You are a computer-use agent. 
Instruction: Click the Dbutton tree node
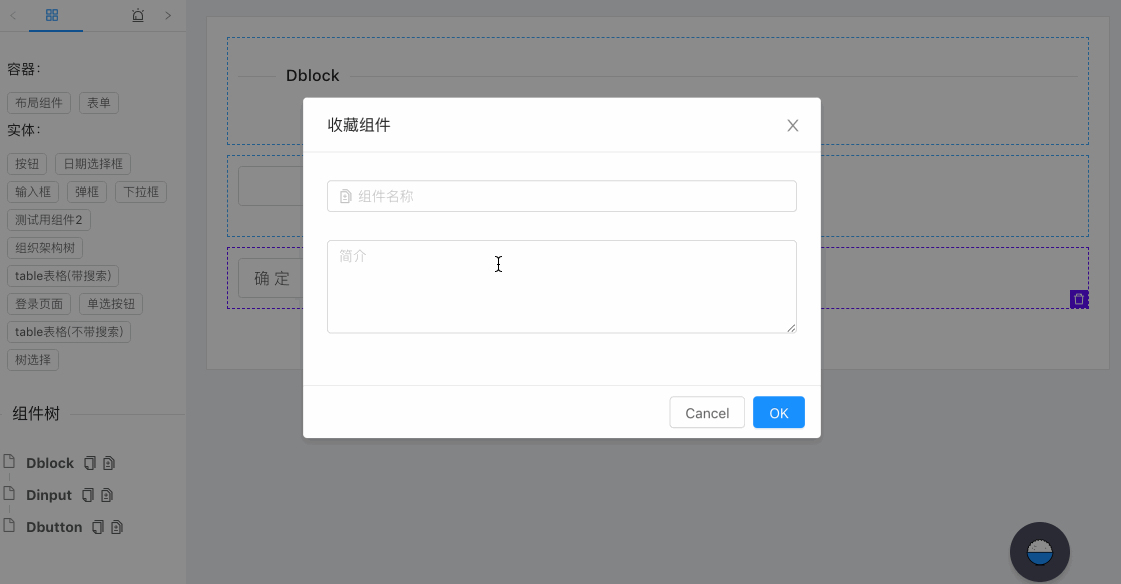point(54,528)
